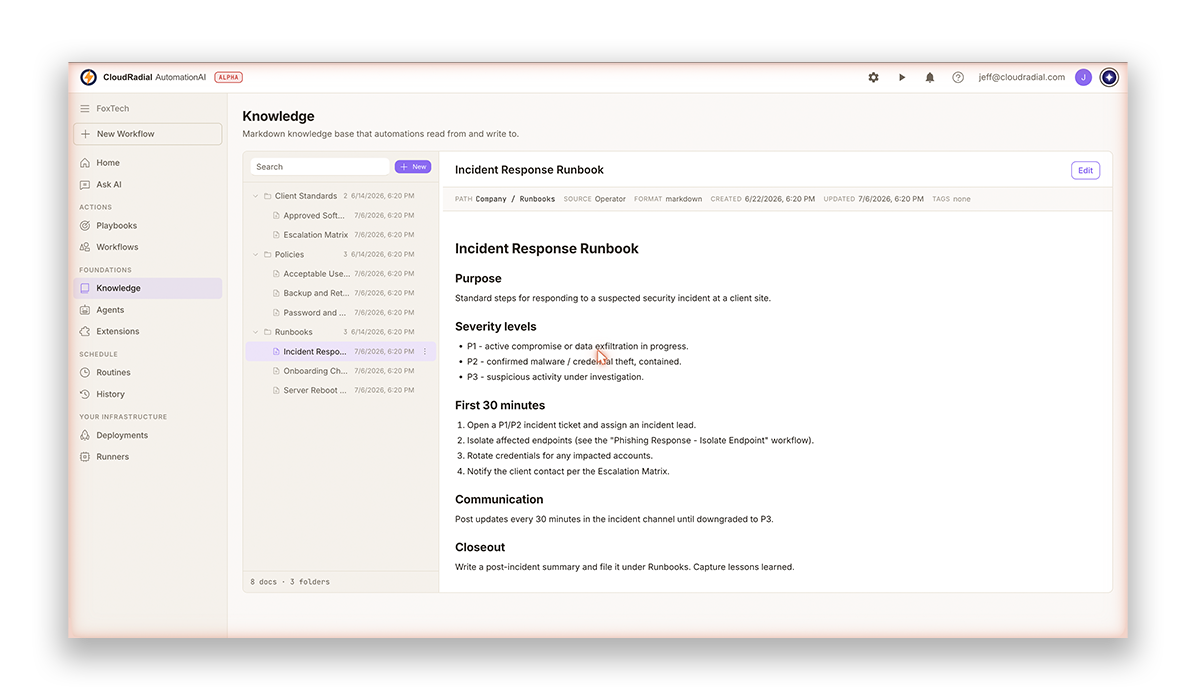The height and width of the screenshot is (700, 1200).
Task: Click the play icon in top bar
Action: 902,77
